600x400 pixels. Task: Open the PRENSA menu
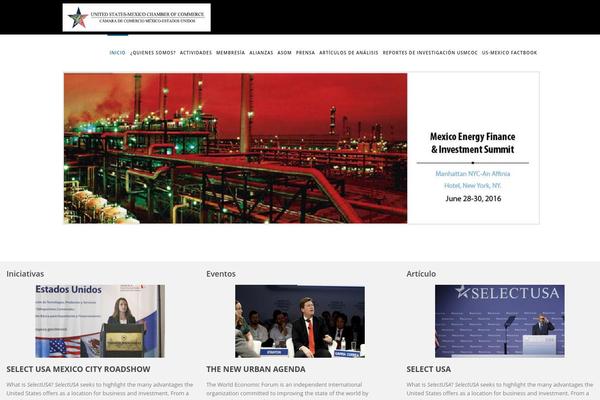pos(305,53)
